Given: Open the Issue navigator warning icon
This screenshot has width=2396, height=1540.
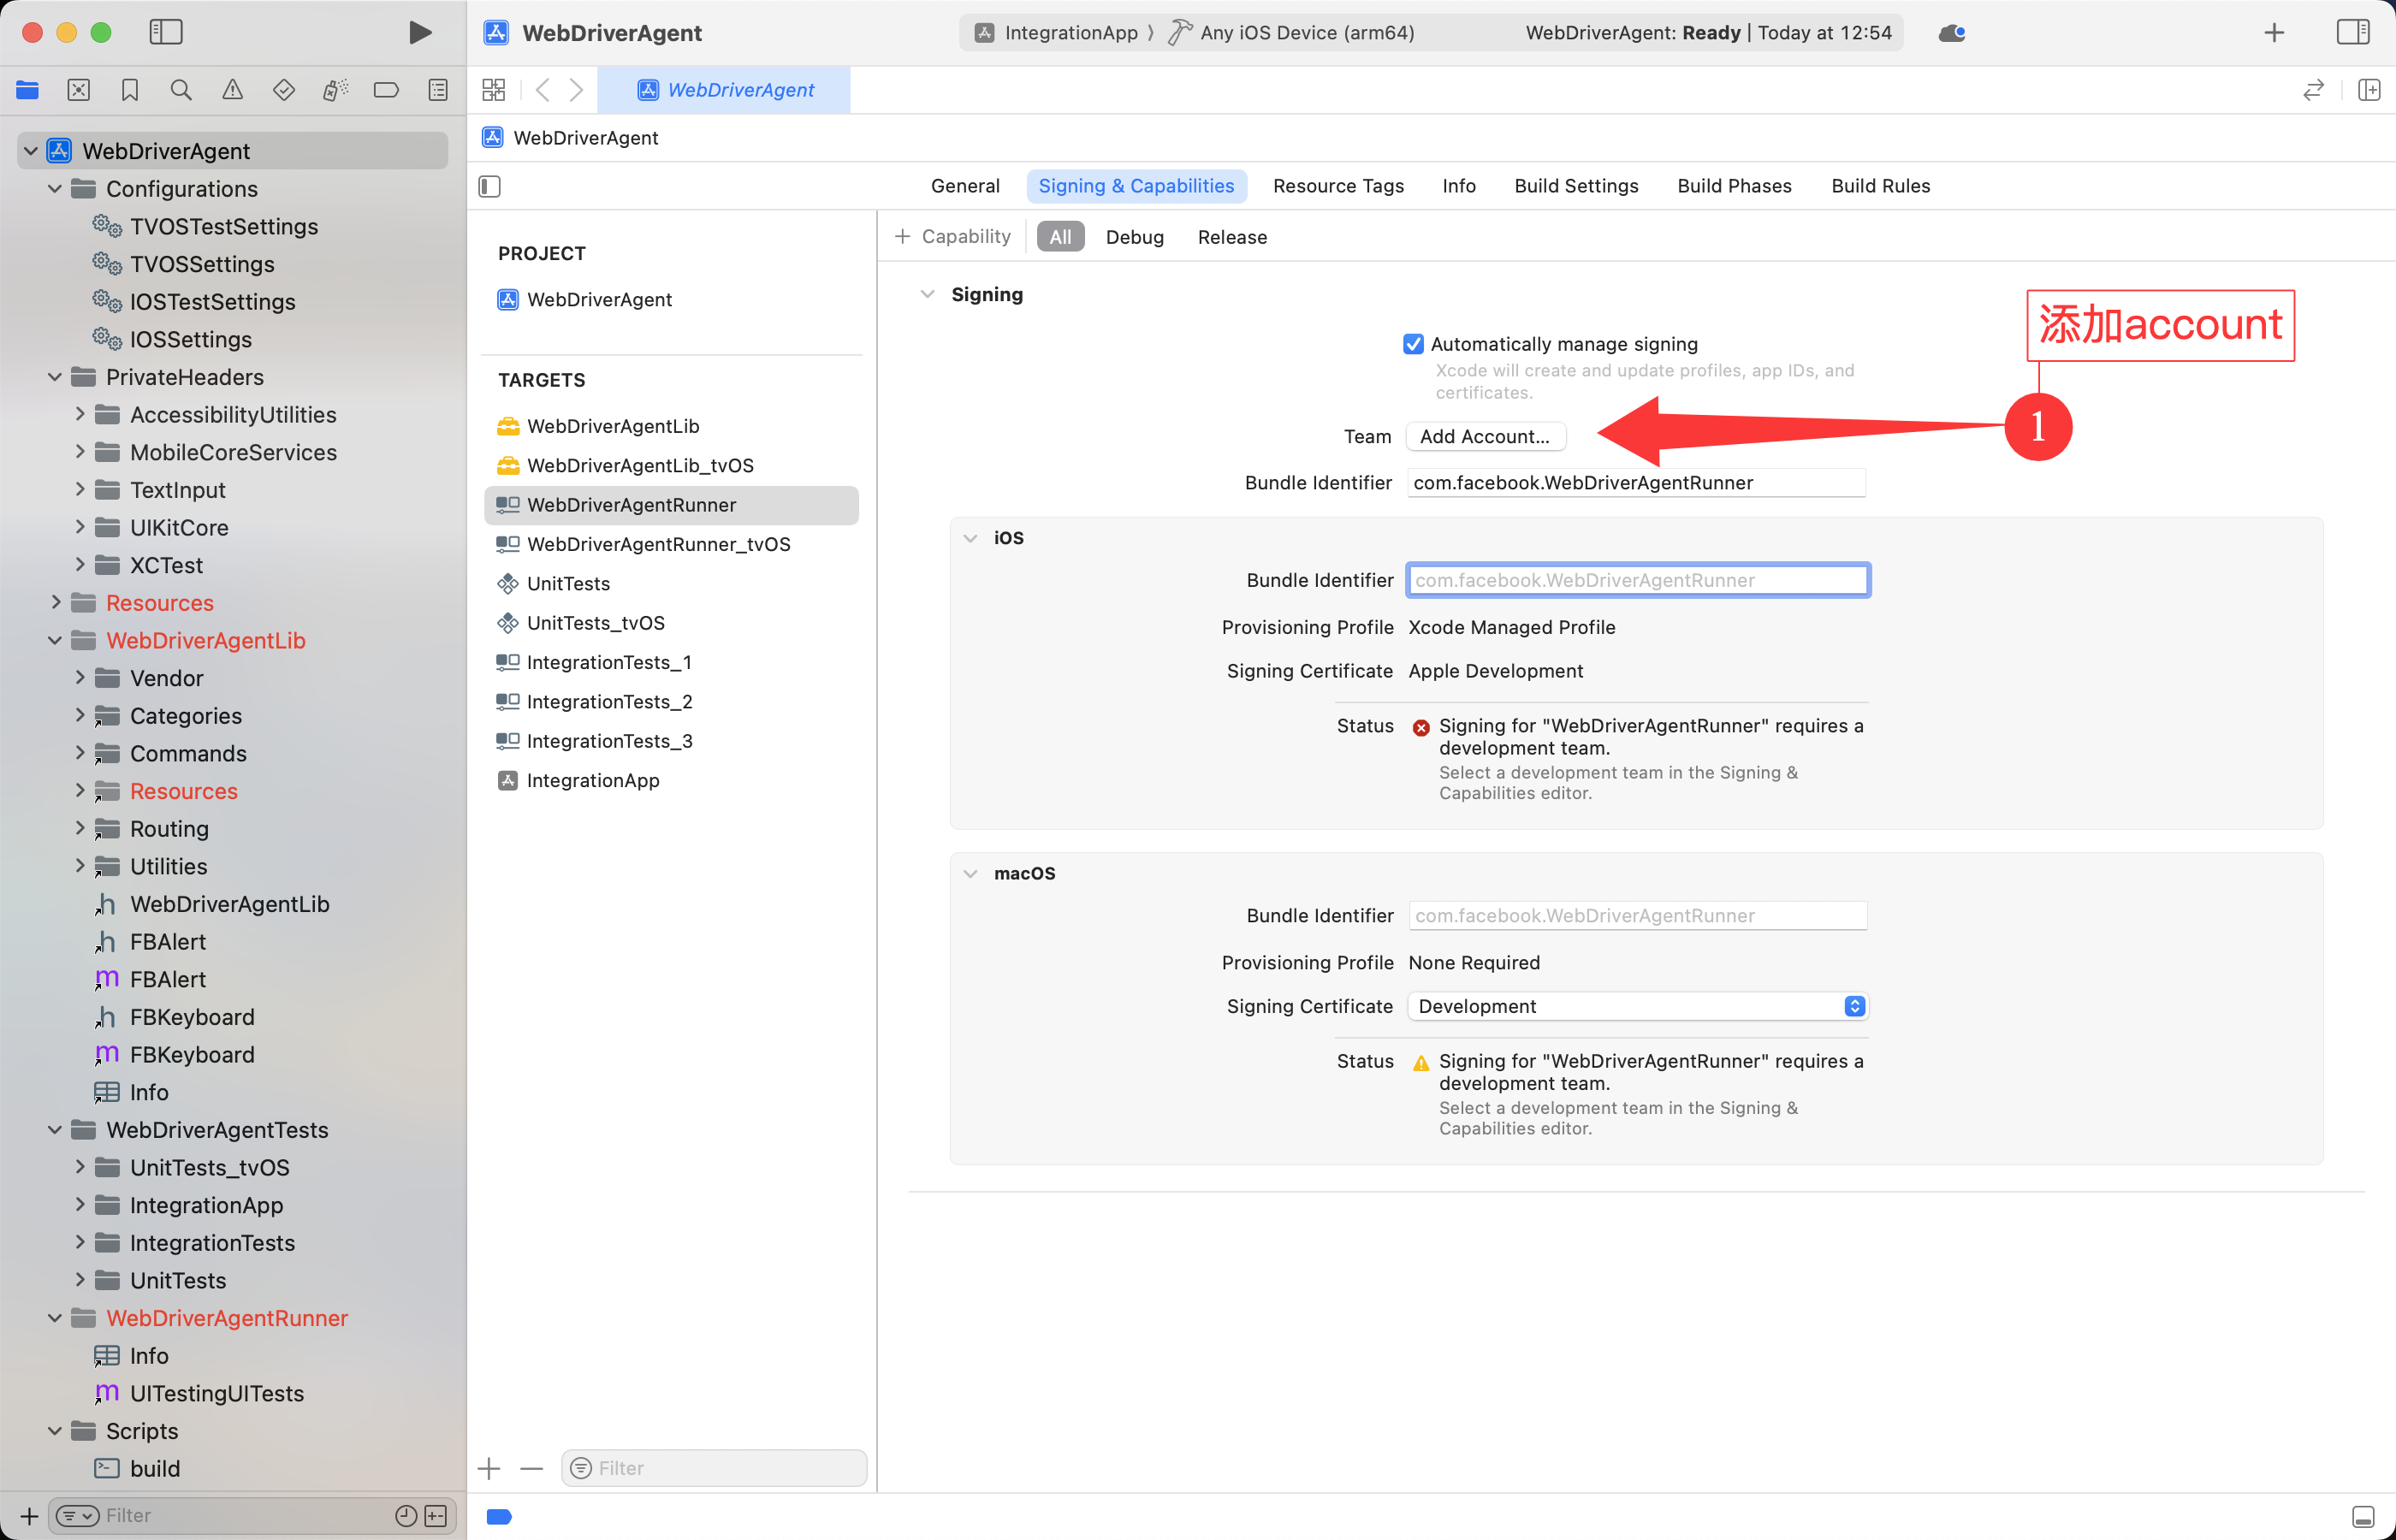Looking at the screenshot, I should coord(232,90).
